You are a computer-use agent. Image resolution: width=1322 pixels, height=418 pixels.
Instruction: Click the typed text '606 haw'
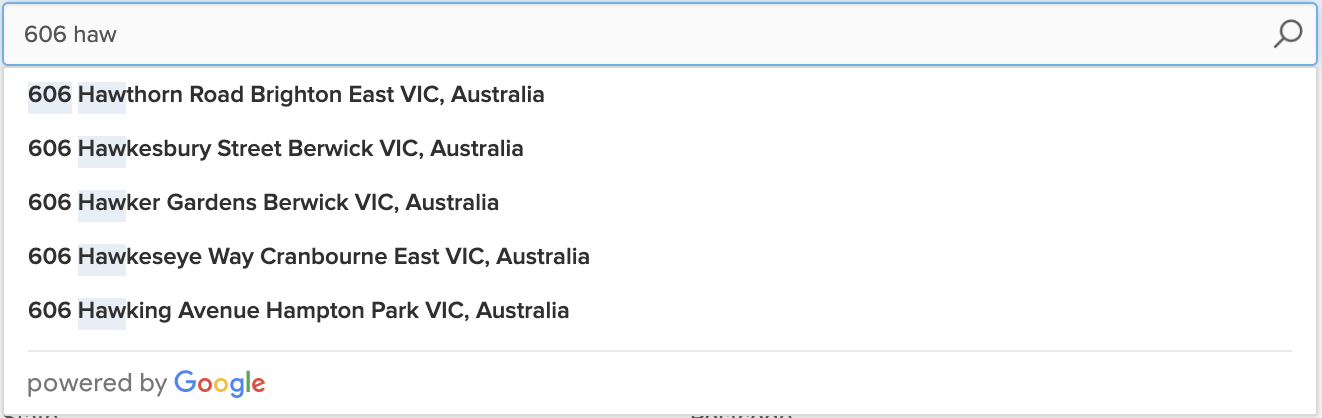pos(71,34)
